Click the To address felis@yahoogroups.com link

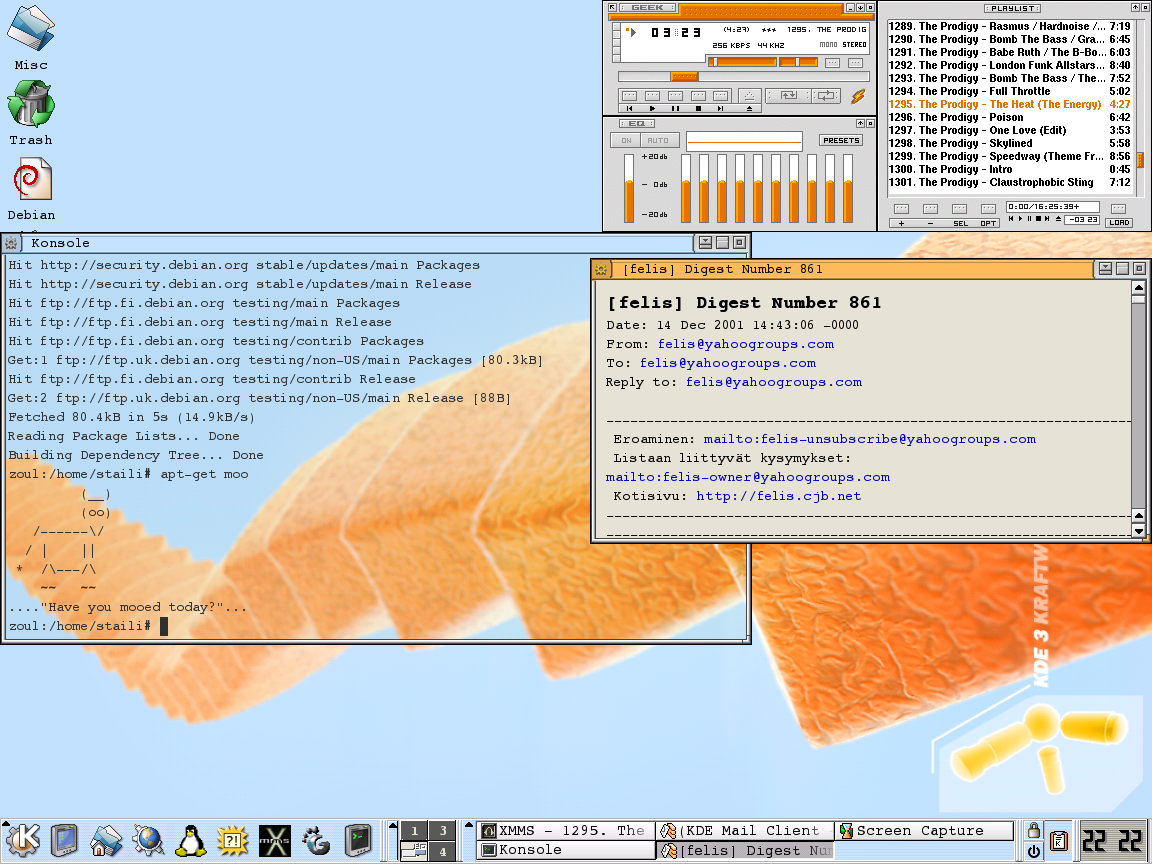pyautogui.click(x=727, y=363)
